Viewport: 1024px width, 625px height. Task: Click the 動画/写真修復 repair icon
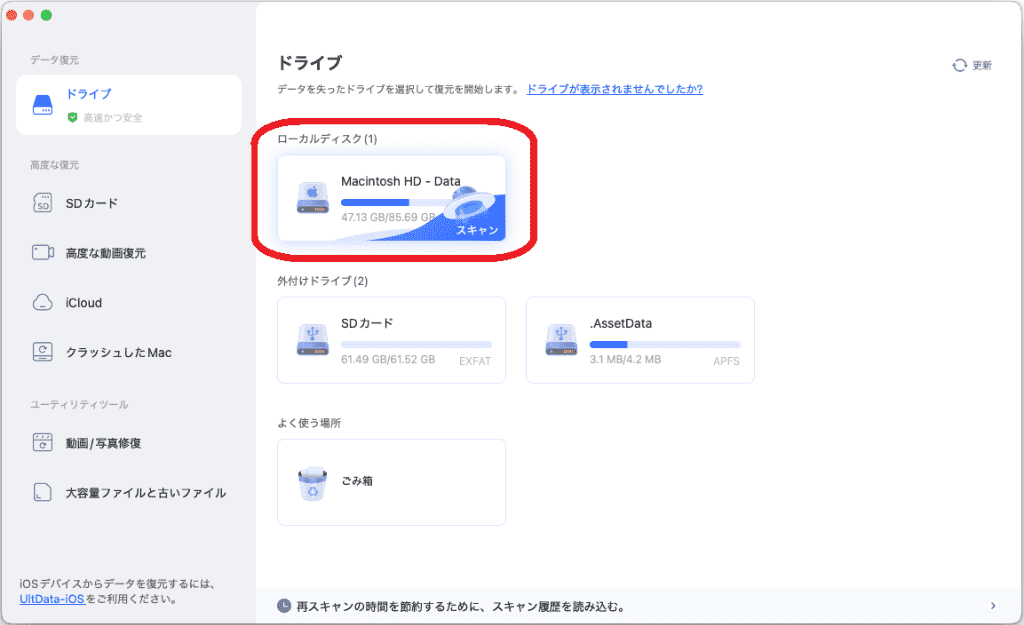42,442
